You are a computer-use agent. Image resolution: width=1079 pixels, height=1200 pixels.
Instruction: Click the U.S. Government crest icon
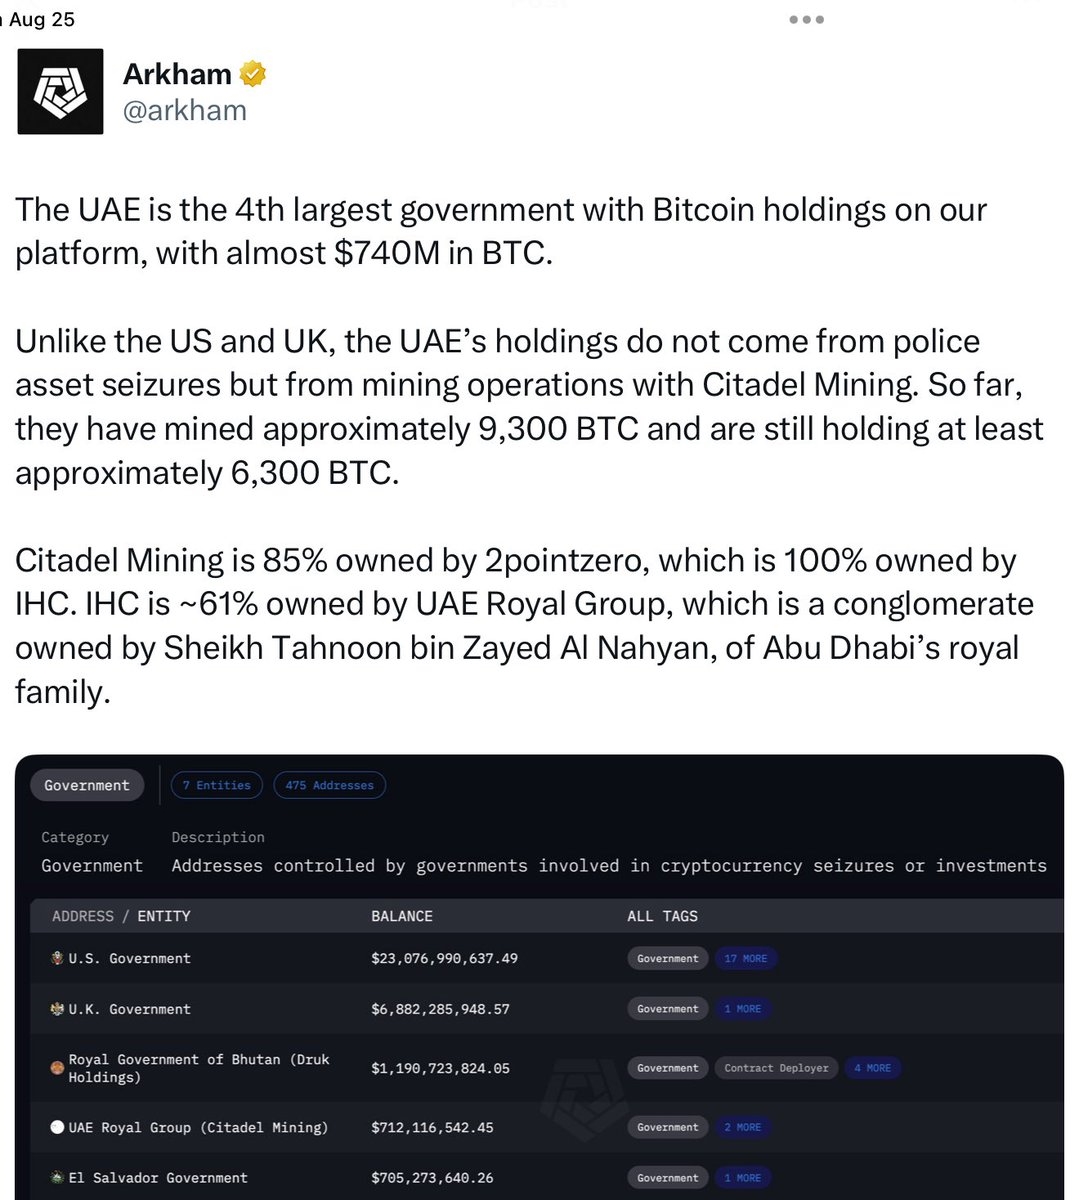[58, 958]
